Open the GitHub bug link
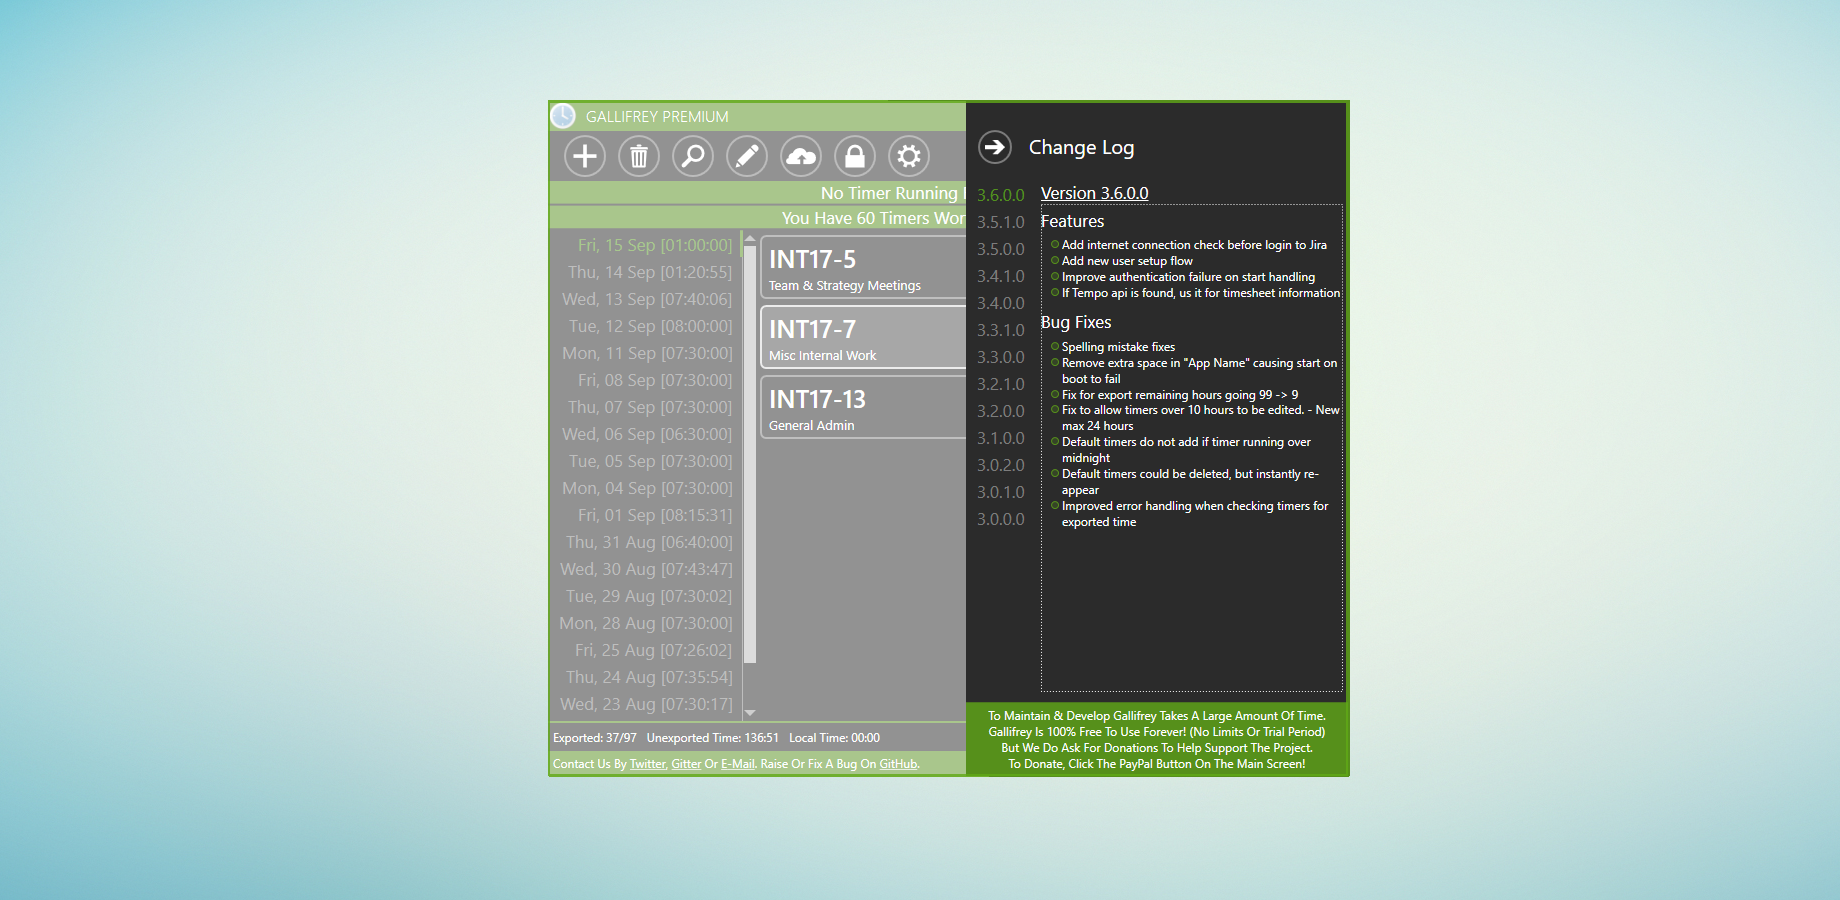Screen dimensions: 1840x900 898,764
